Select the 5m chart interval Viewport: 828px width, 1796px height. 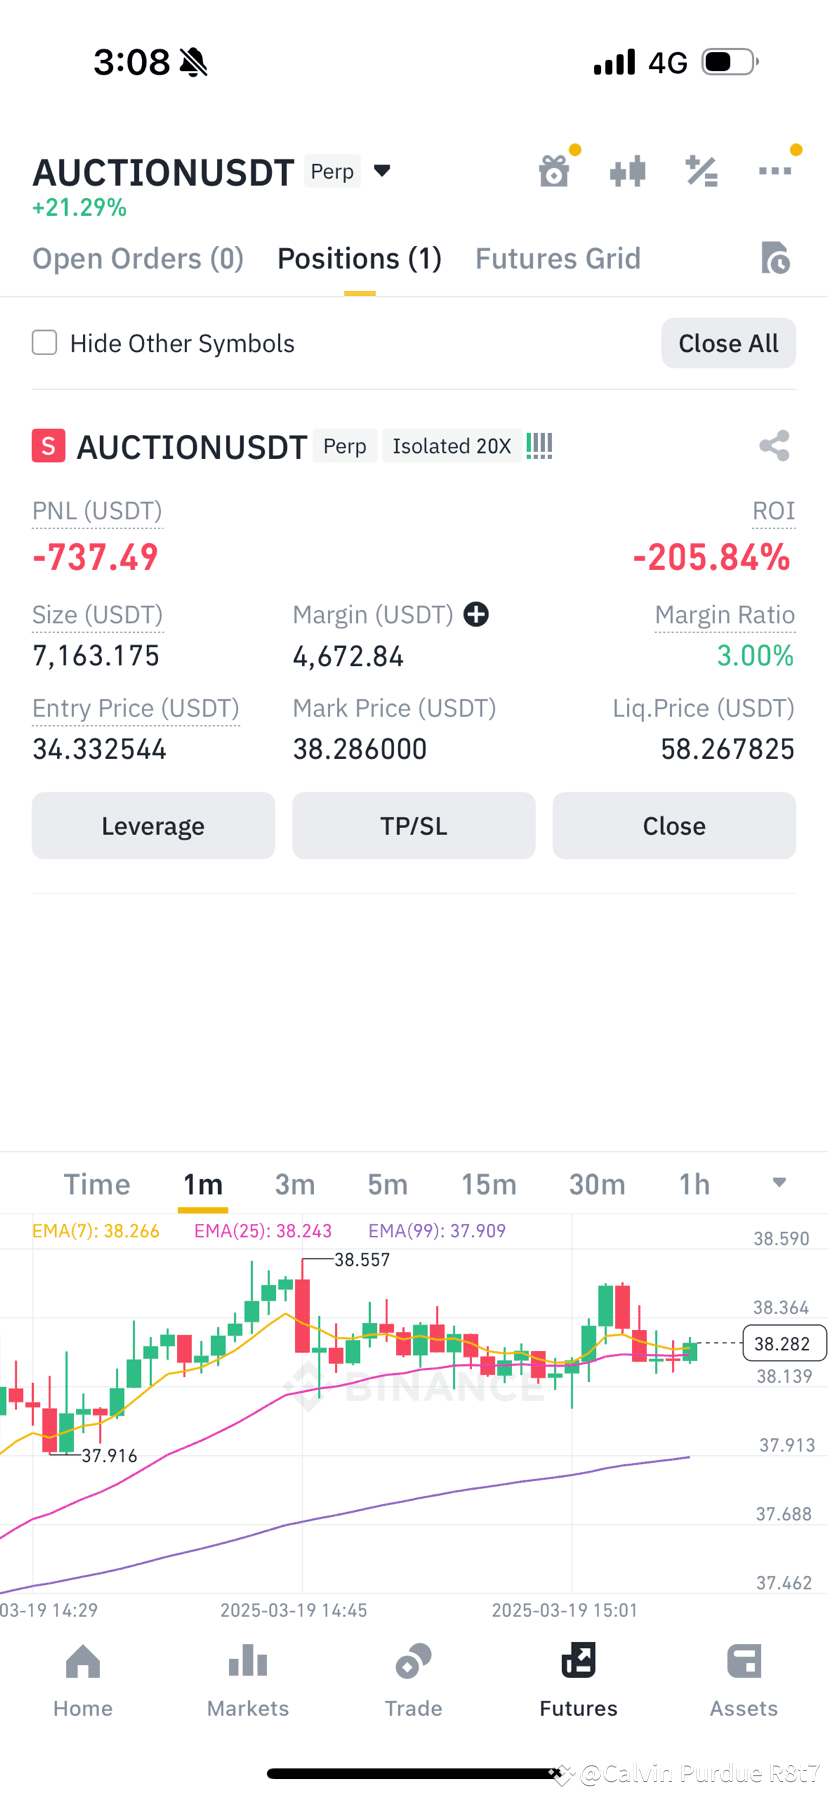pos(388,1184)
